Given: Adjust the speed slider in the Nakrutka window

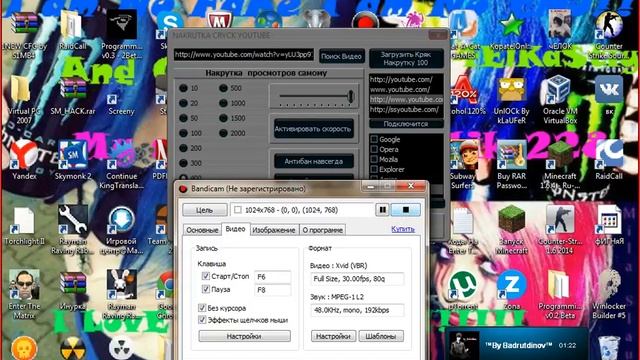Looking at the screenshot, I should coord(350,97).
